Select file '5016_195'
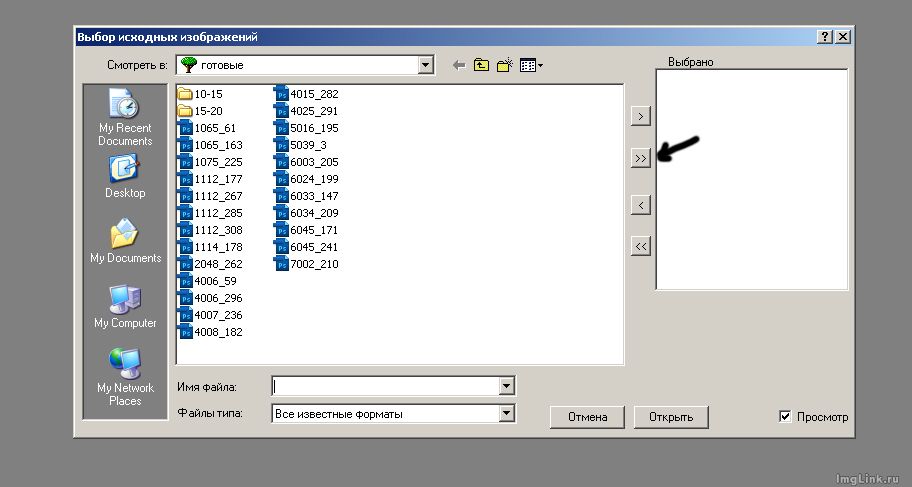This screenshot has height=487, width=912. tap(307, 128)
